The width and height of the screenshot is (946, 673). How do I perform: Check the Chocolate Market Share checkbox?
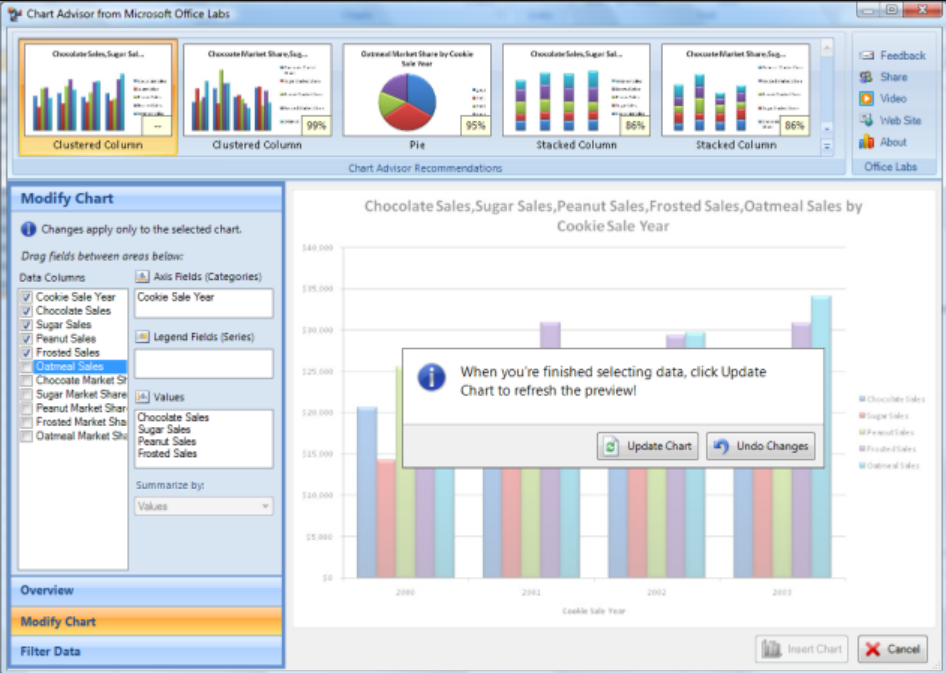coord(27,381)
